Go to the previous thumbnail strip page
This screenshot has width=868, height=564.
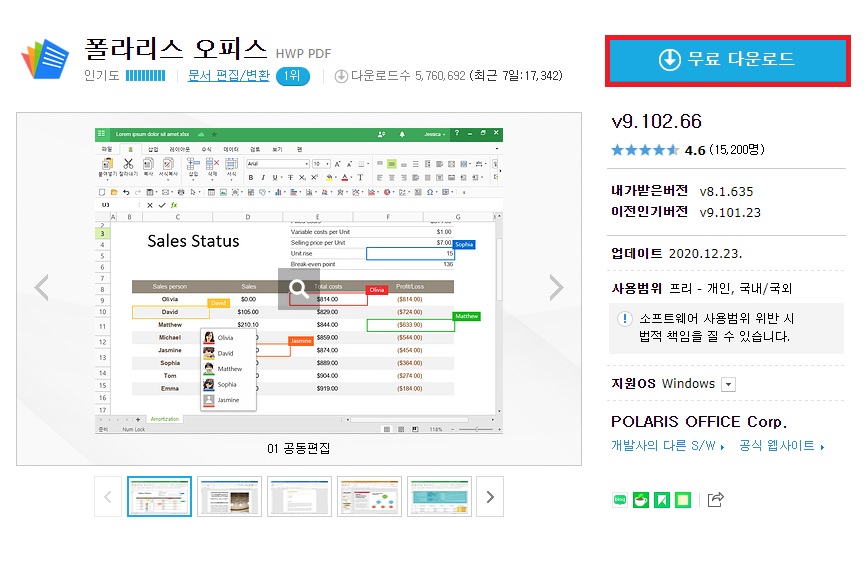108,496
